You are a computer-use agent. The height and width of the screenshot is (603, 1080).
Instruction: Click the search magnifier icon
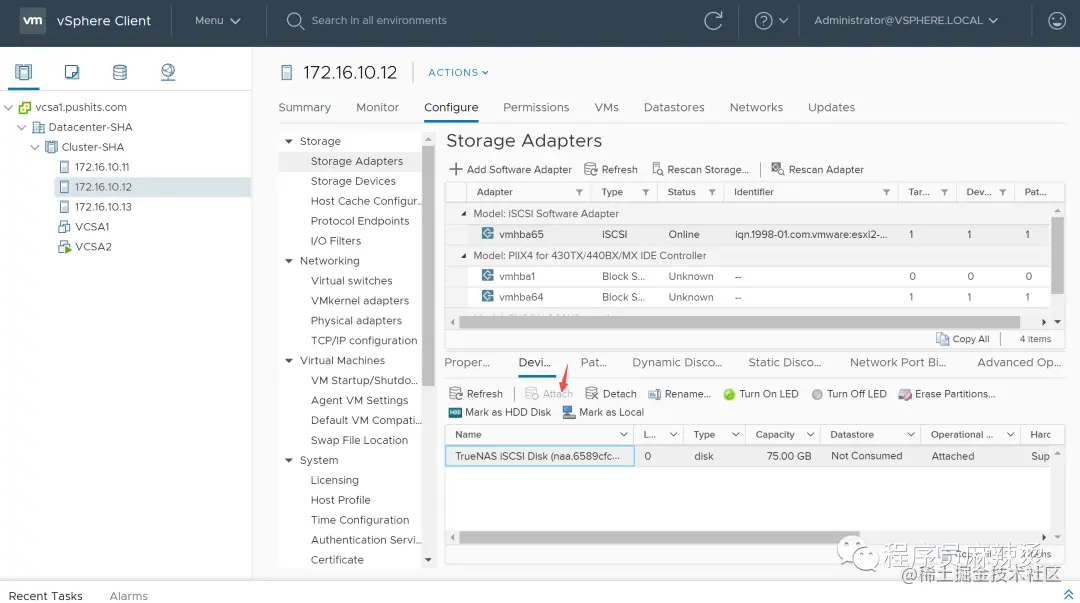click(x=295, y=21)
